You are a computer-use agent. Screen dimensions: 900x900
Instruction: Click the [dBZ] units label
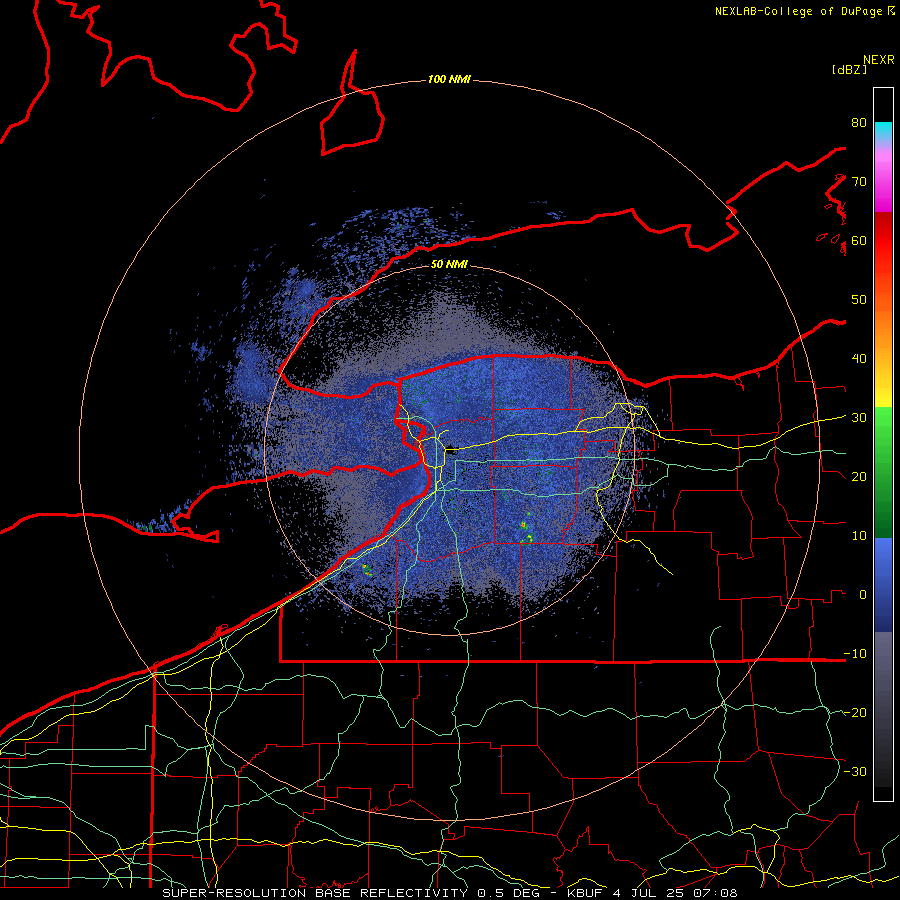point(849,70)
